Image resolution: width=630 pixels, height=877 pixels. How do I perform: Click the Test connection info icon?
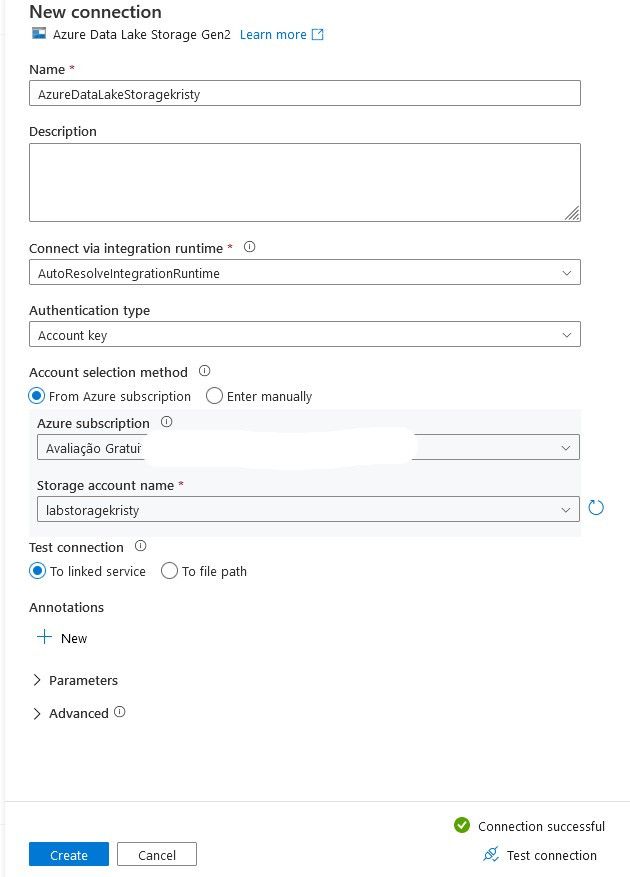(x=141, y=546)
